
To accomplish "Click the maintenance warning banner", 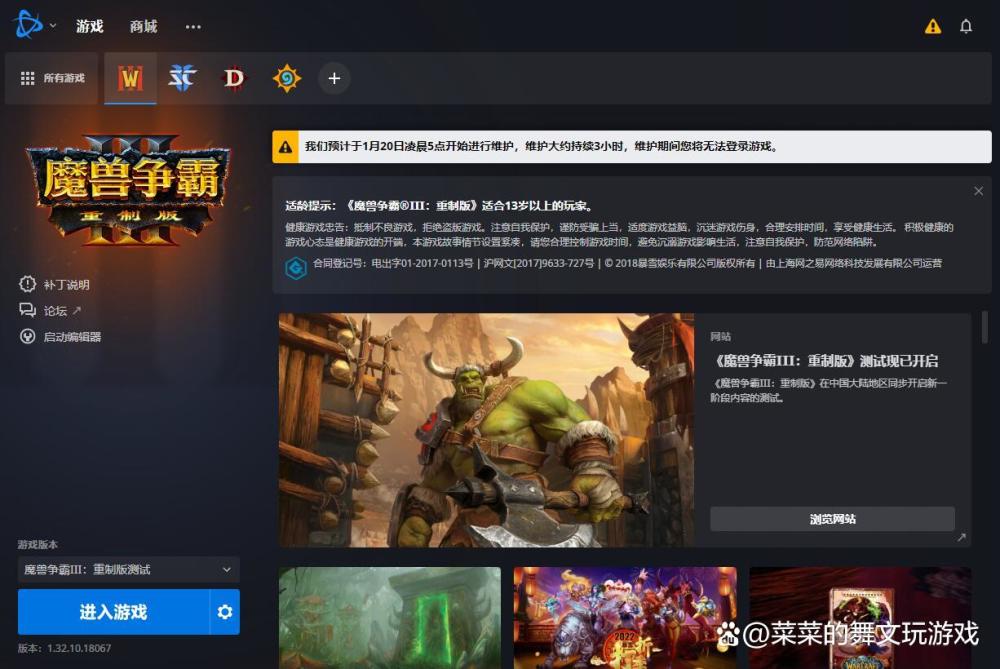I will point(632,147).
